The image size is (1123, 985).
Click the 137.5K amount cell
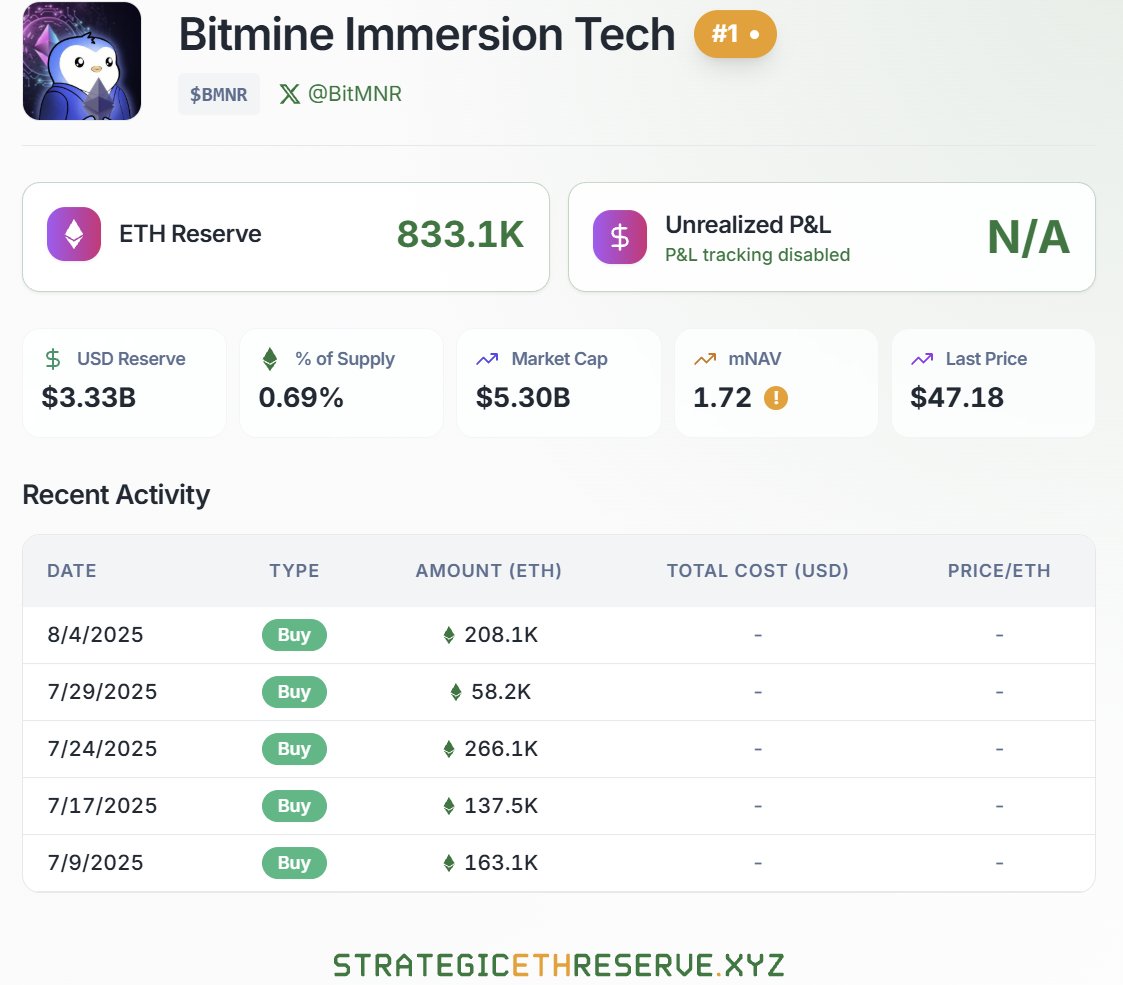click(501, 806)
